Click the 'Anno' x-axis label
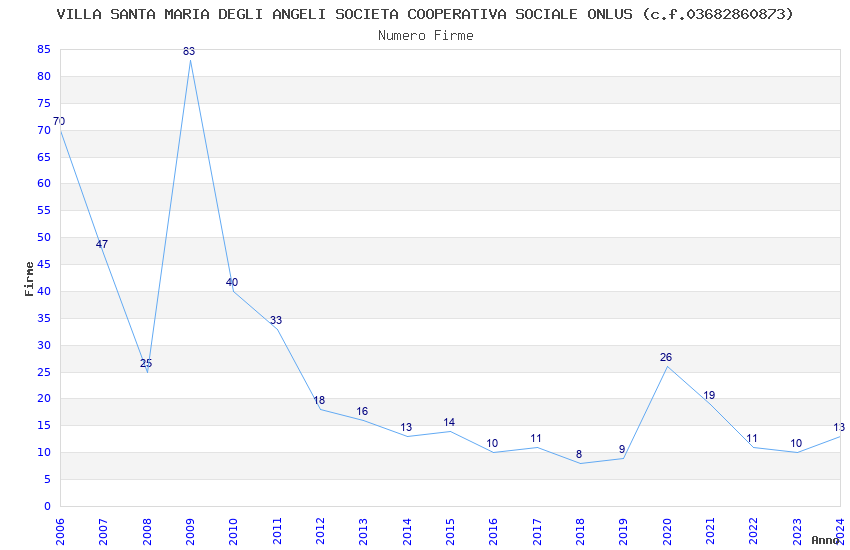The image size is (850, 550). click(x=825, y=540)
